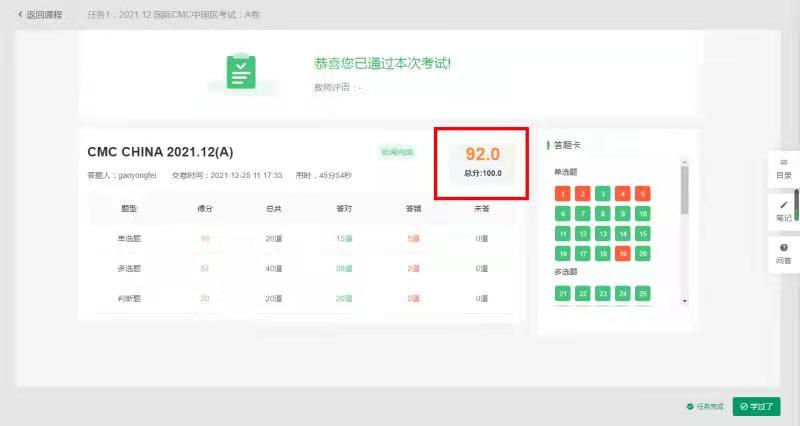This screenshot has height=426, width=800.
Task: Go to multi-choice question 21
Action: click(x=563, y=293)
